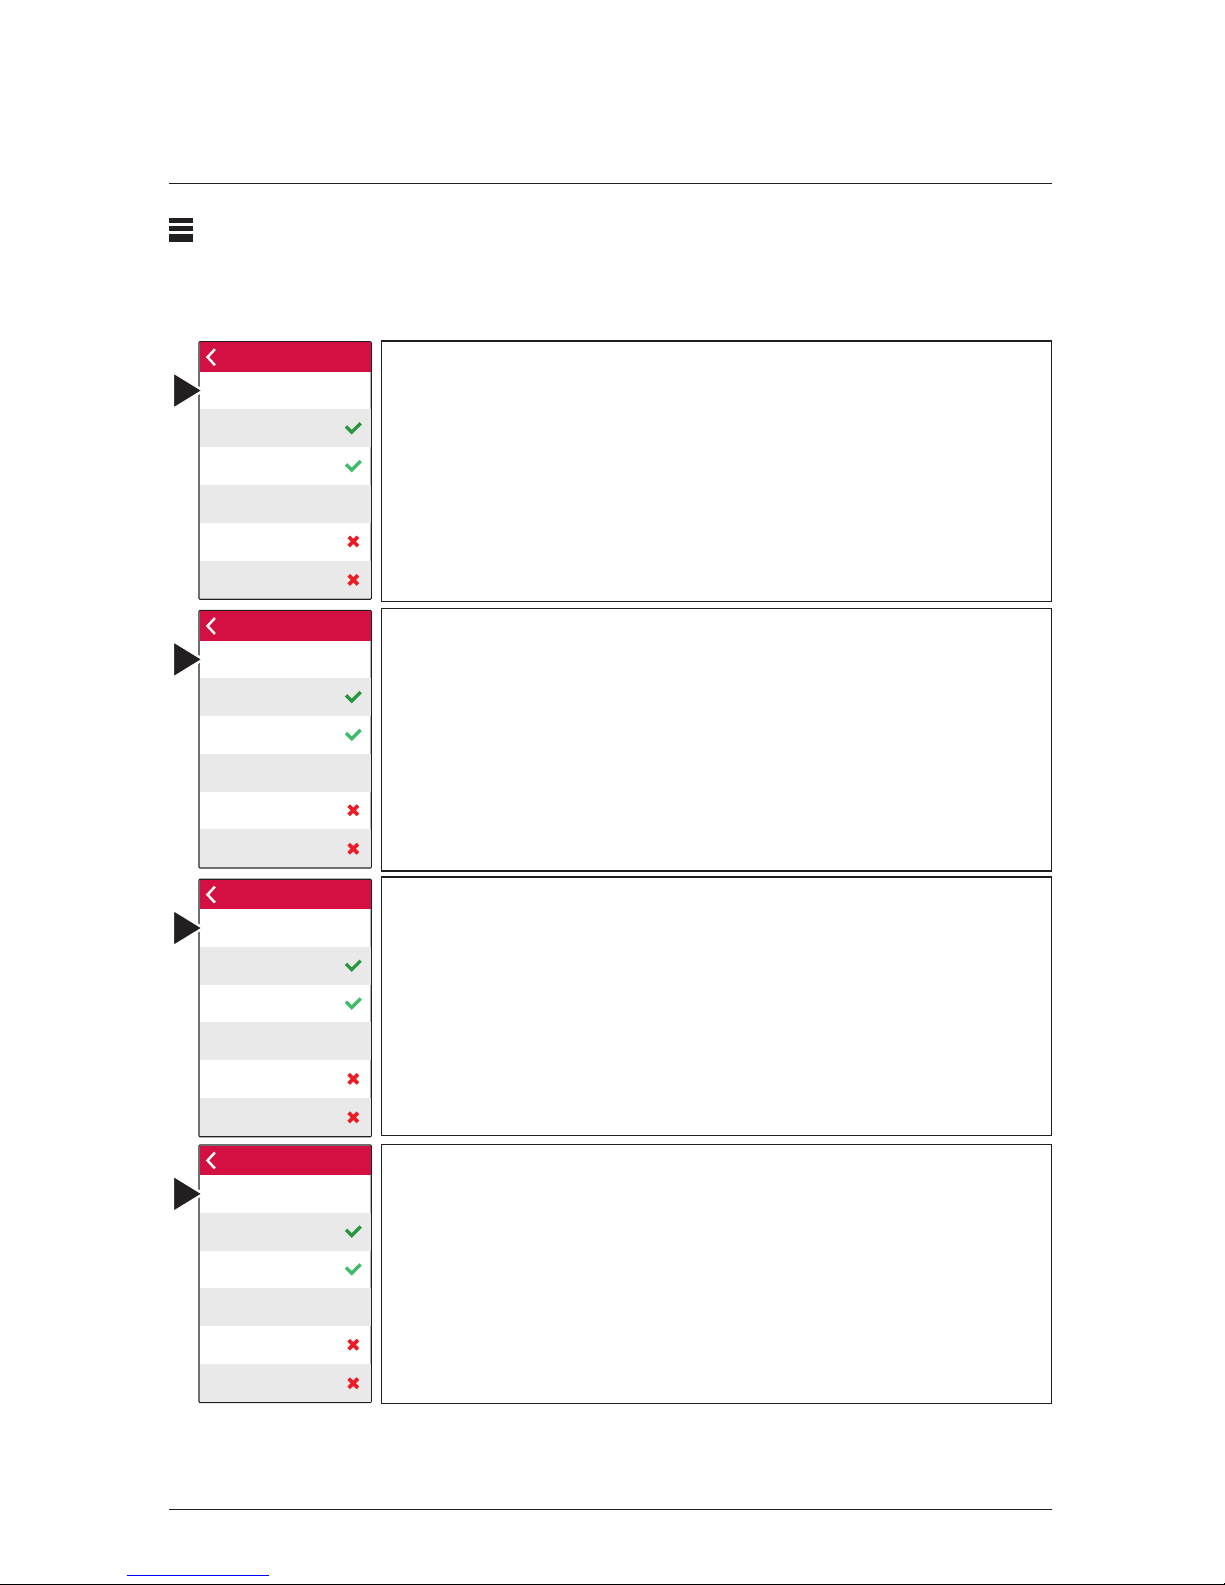The height and width of the screenshot is (1585, 1225).
Task: Toggle last red cross in first panel
Action: (353, 580)
